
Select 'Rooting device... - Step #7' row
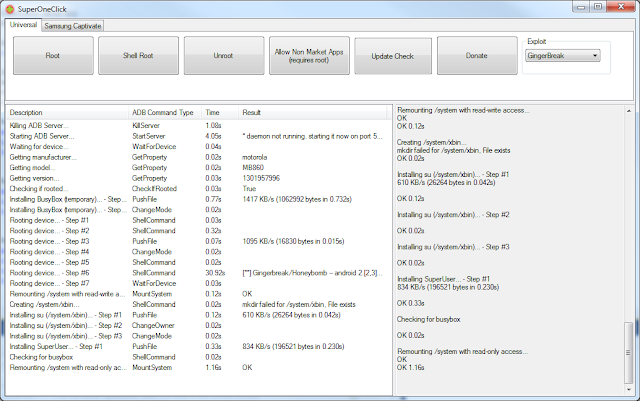click(197, 283)
